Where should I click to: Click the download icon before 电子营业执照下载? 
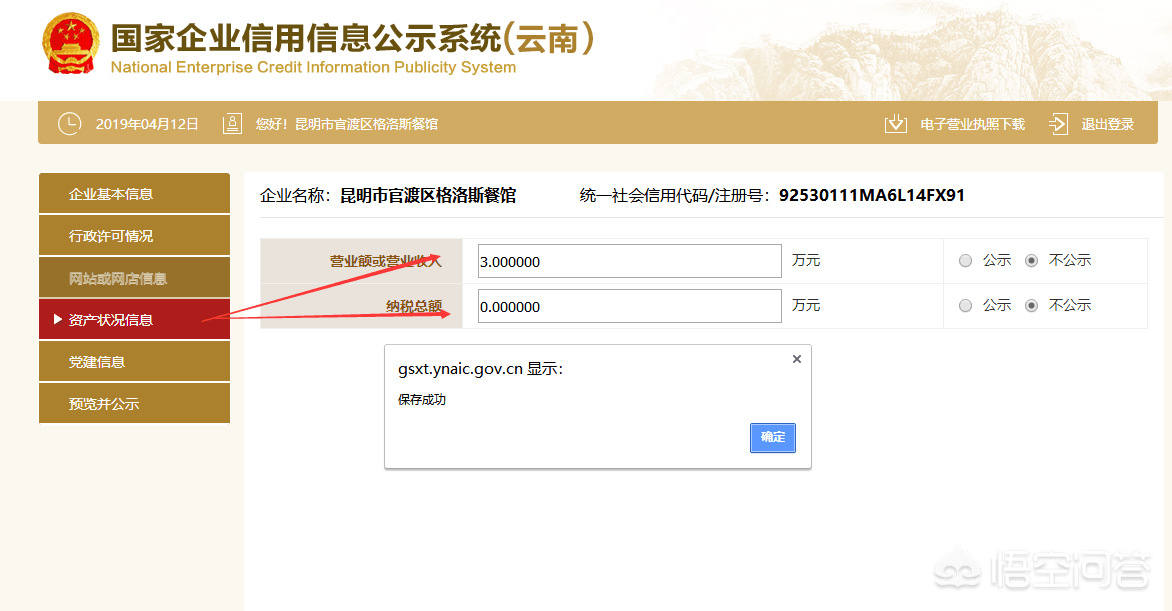(895, 123)
